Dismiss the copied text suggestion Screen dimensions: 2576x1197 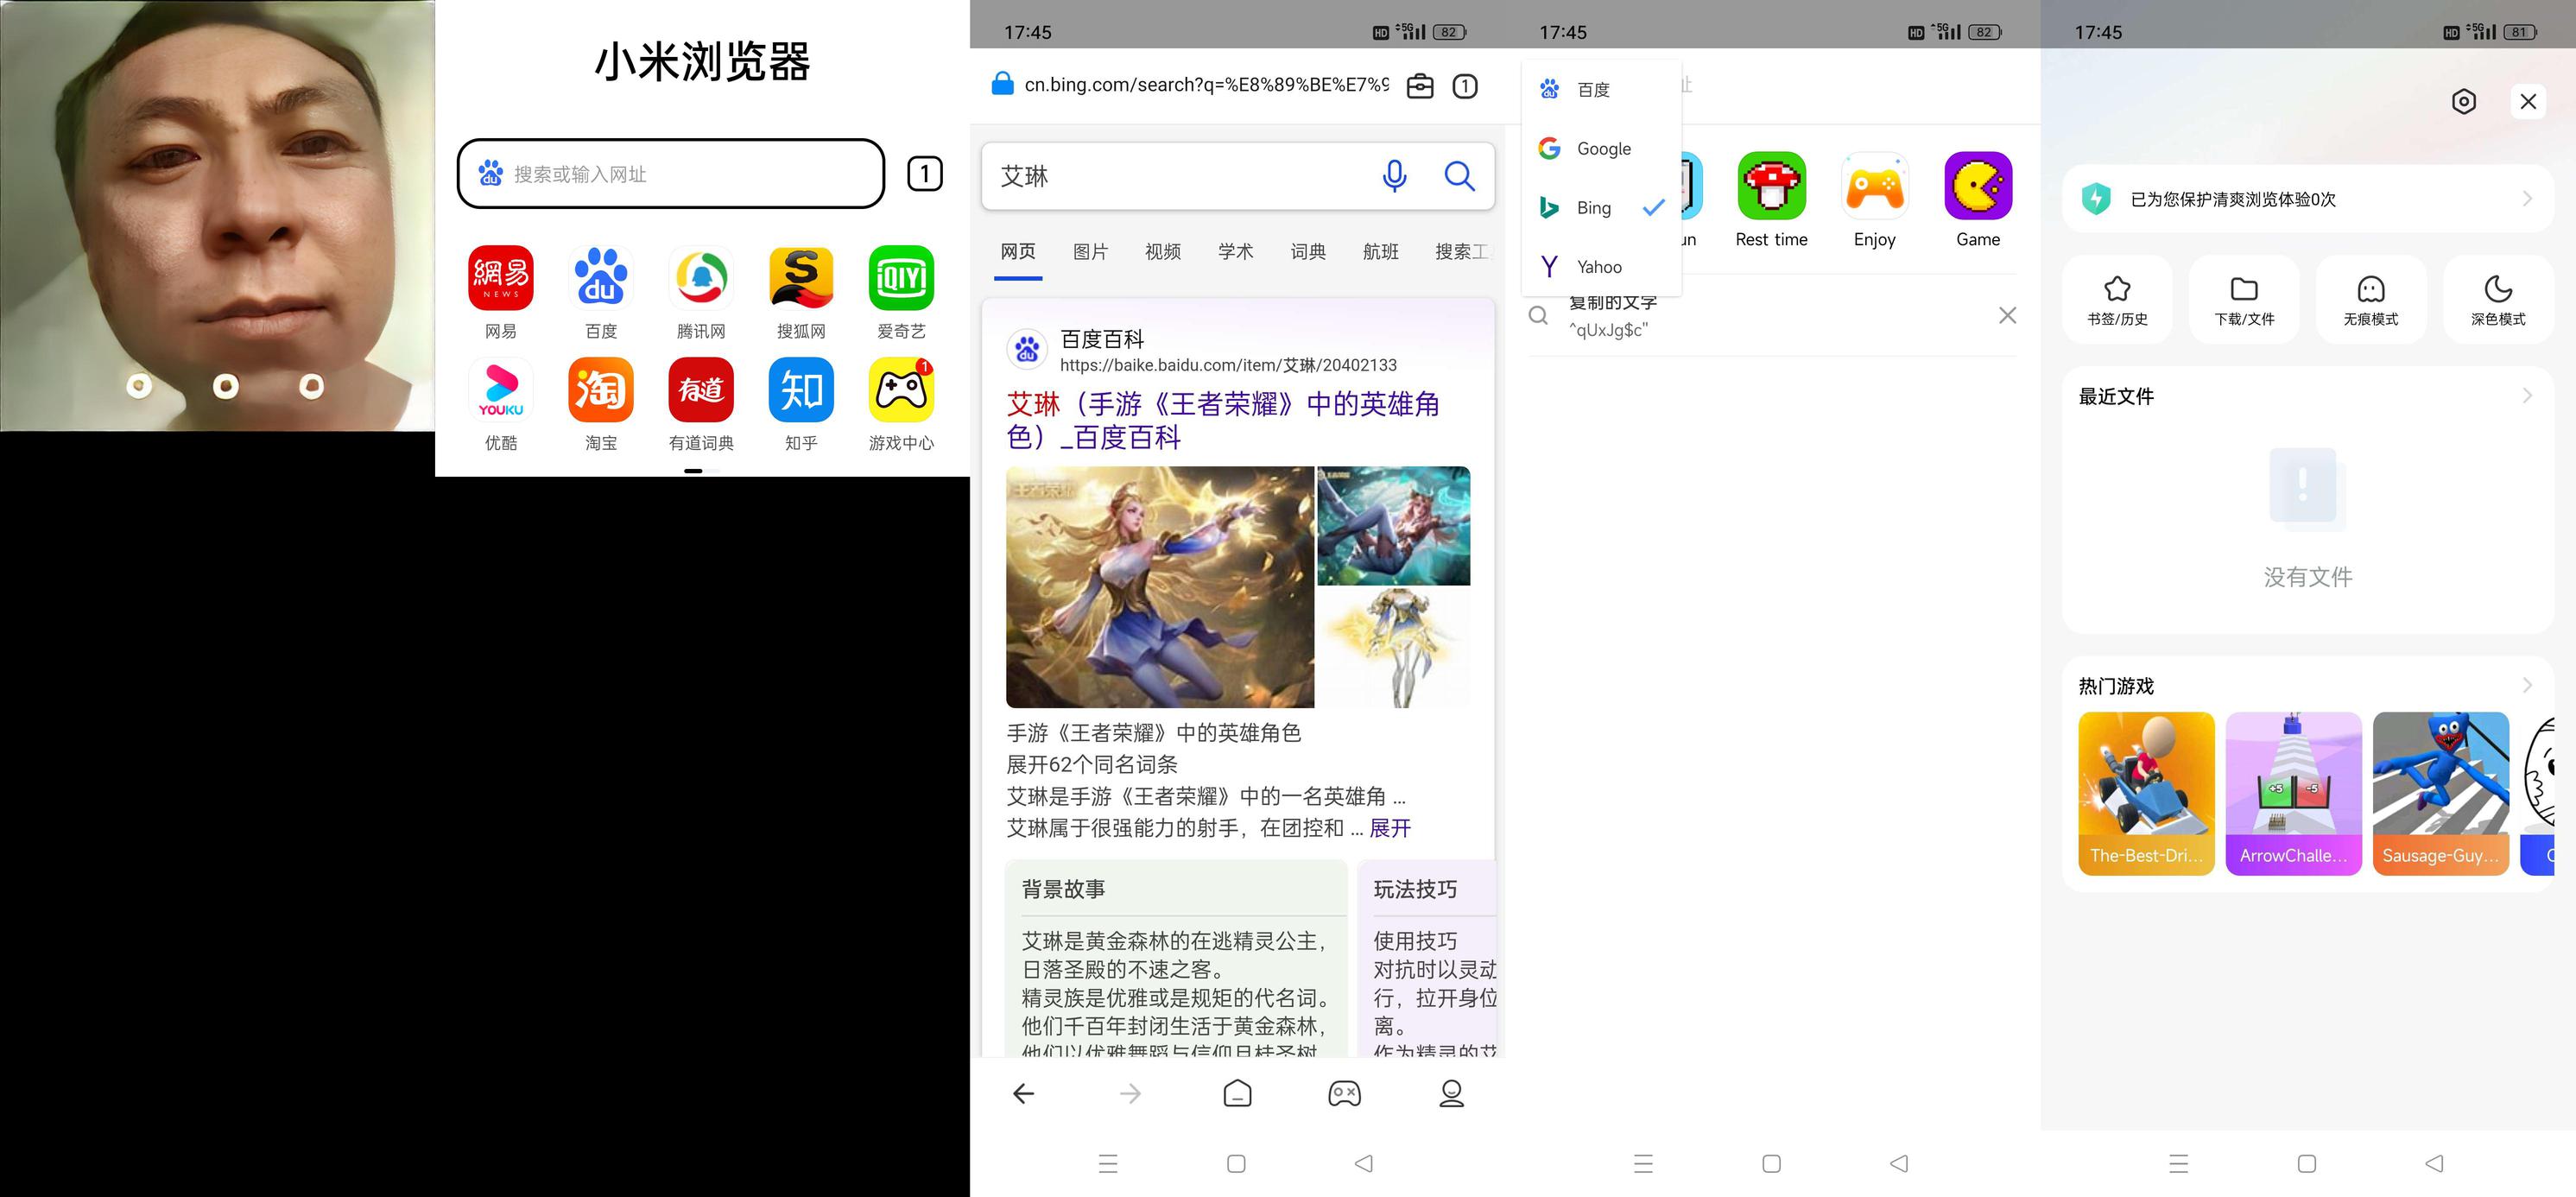point(2007,316)
